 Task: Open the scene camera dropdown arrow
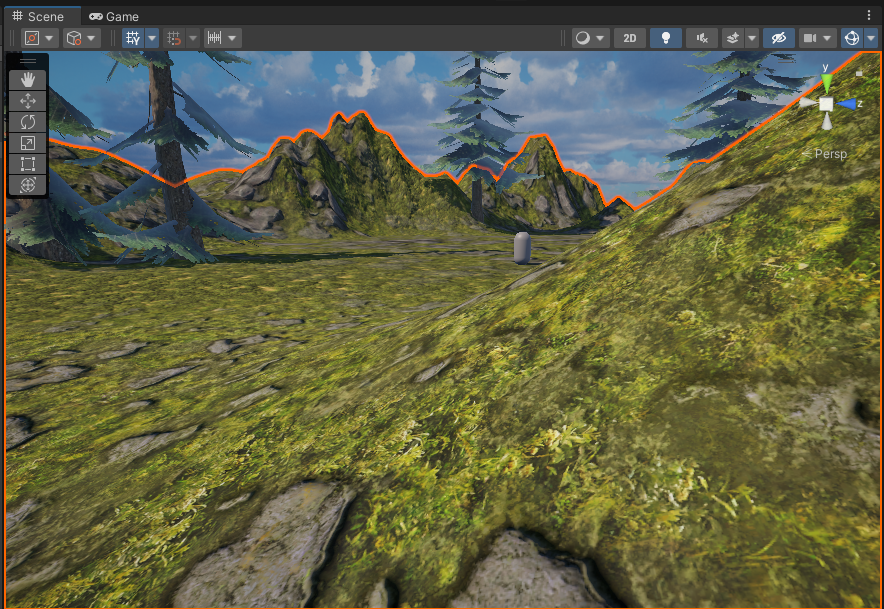tap(828, 38)
